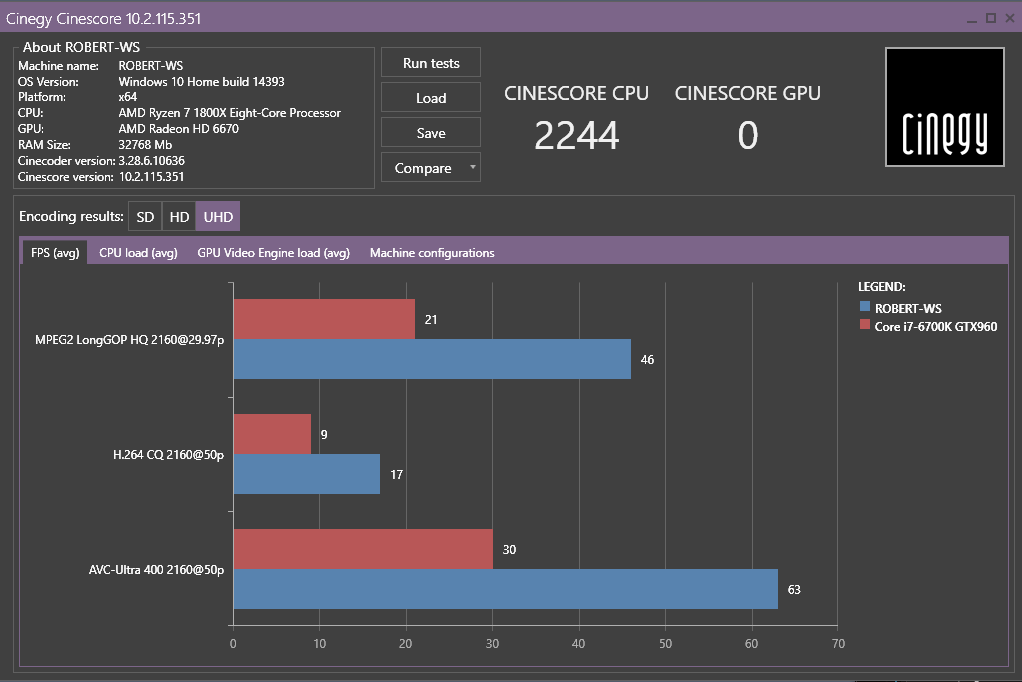Switch to CPU load (avg) tab
This screenshot has width=1022, height=682.
[x=138, y=253]
